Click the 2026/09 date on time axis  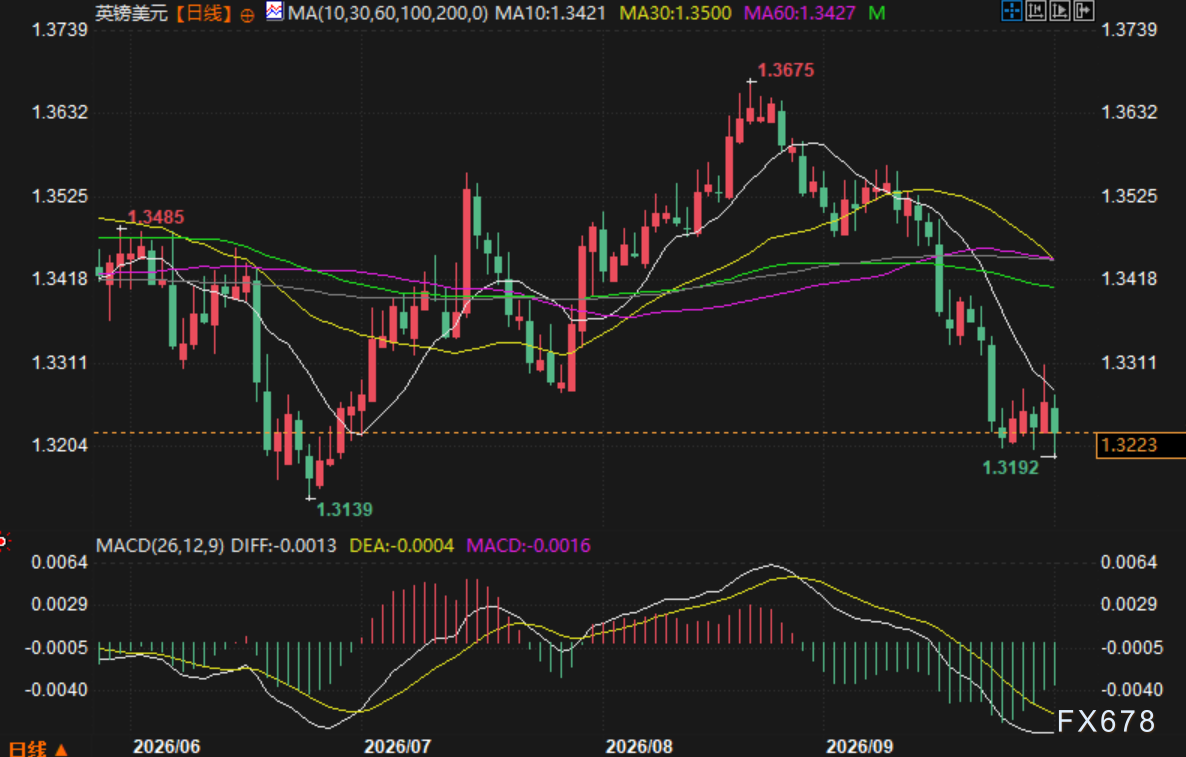click(859, 746)
